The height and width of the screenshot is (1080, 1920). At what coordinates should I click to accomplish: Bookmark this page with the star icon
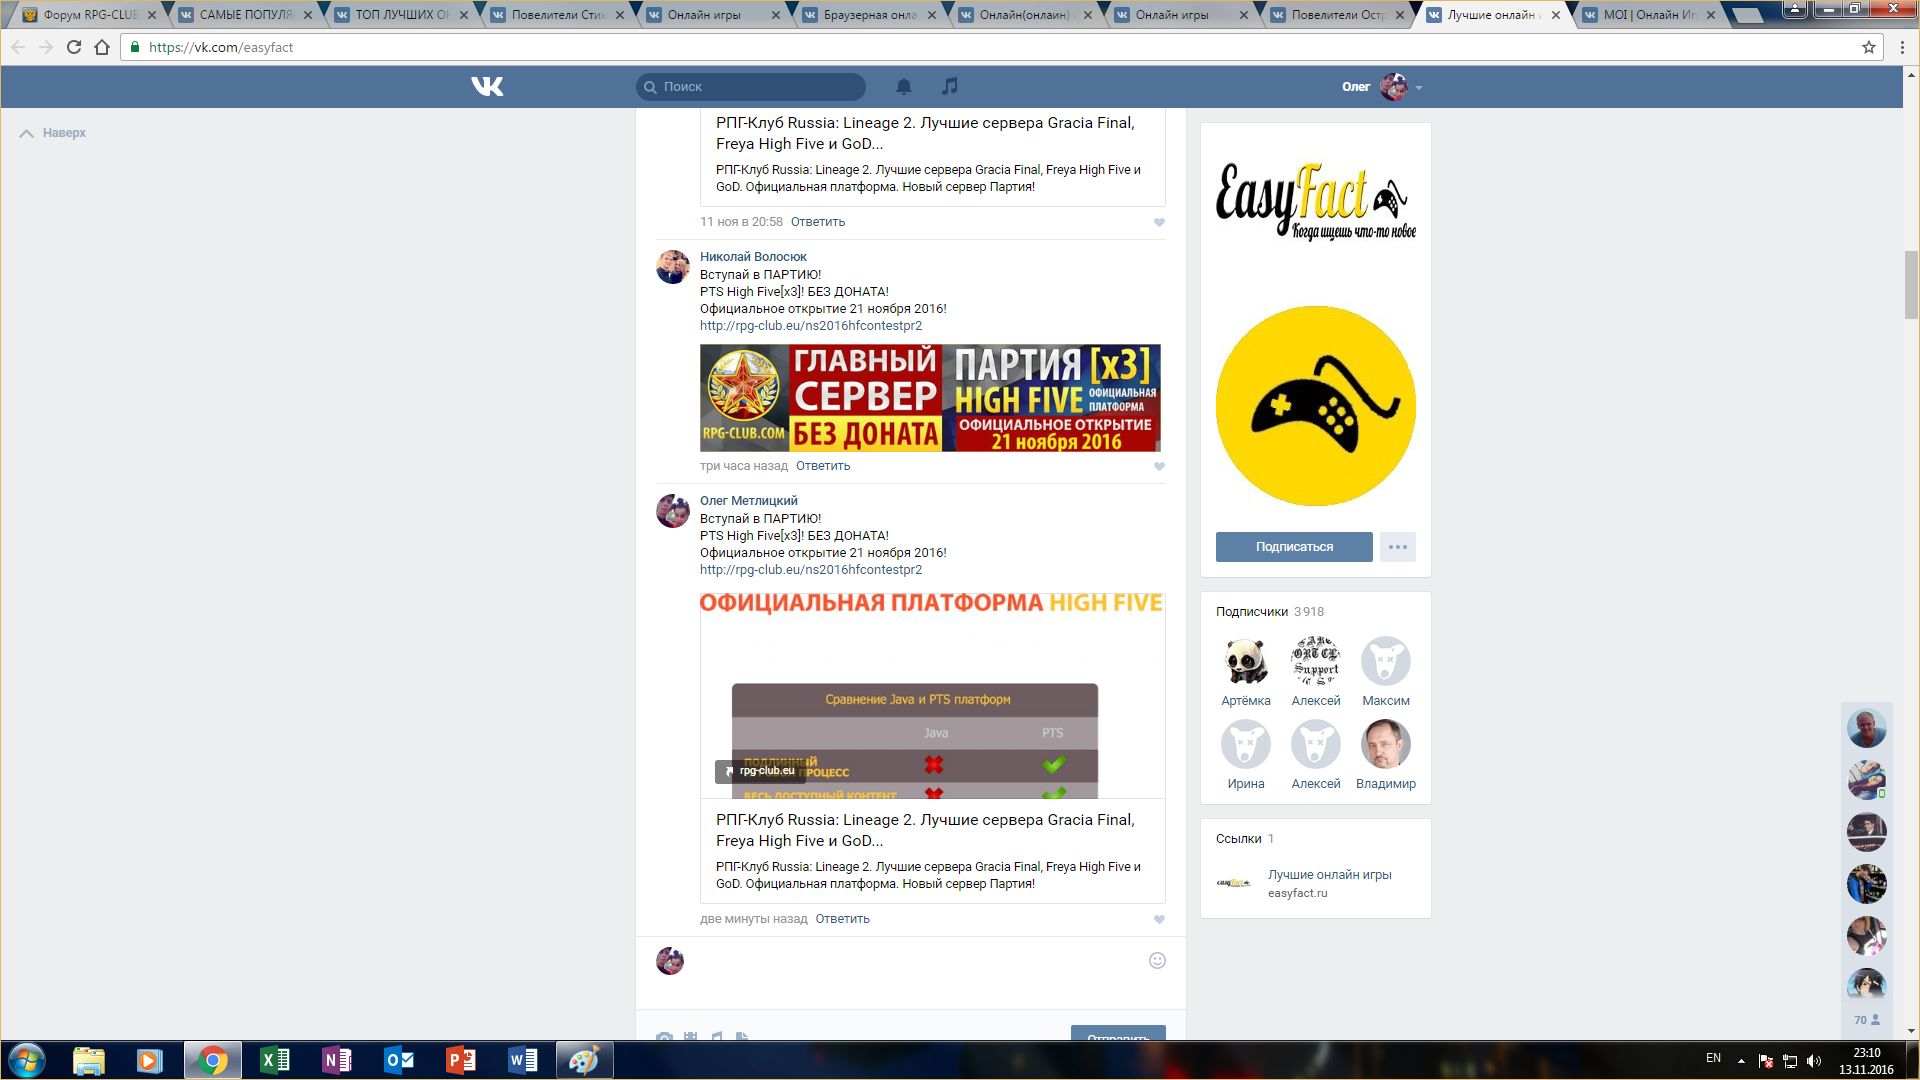[1868, 47]
